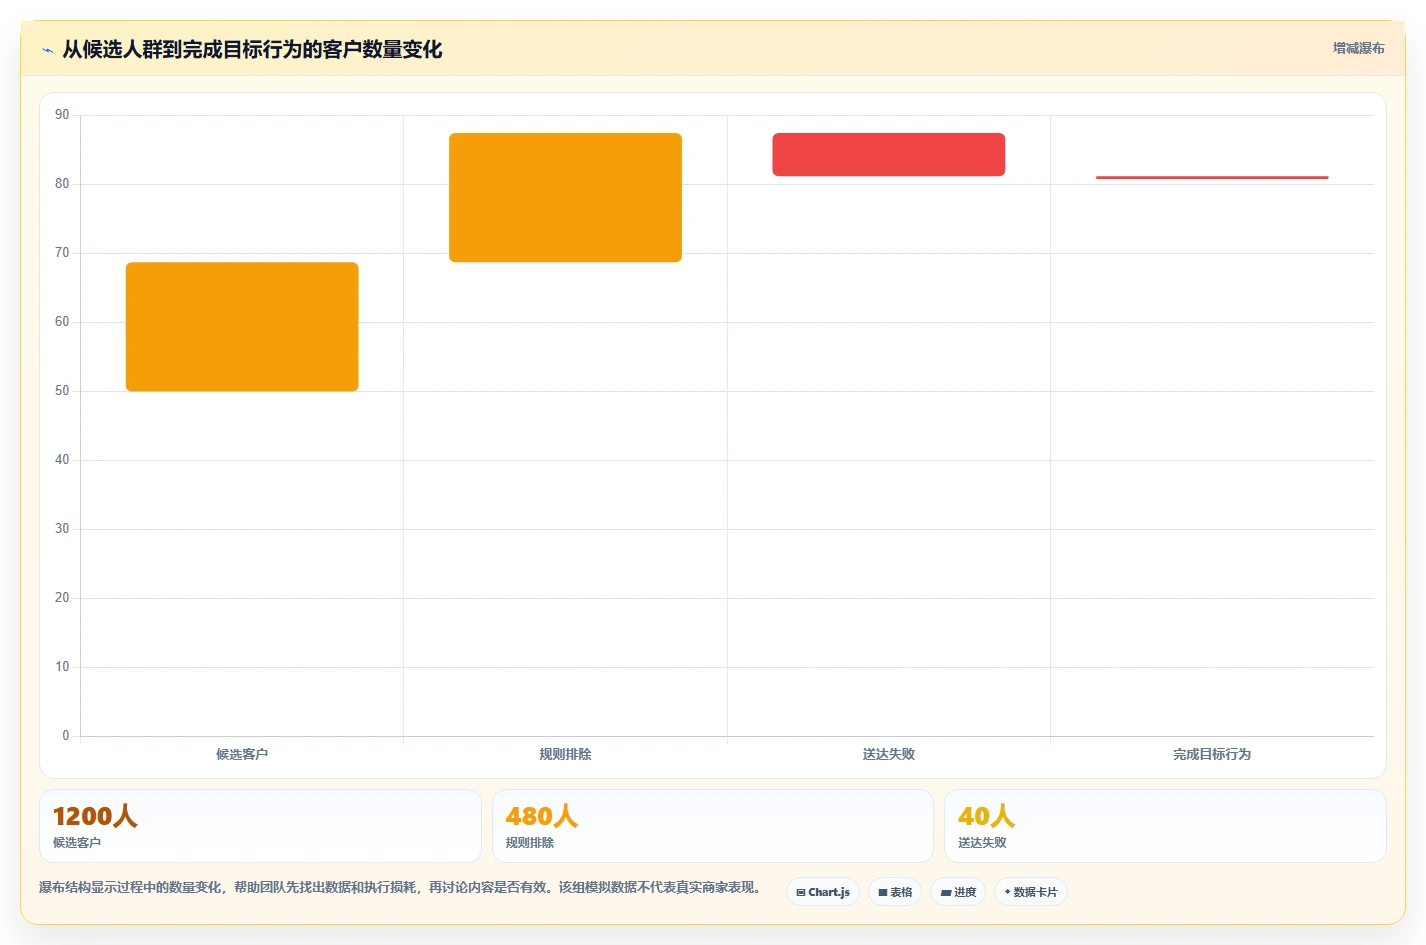
Task: Click the footer note starting with 瀑布结构显示
Action: tap(402, 887)
